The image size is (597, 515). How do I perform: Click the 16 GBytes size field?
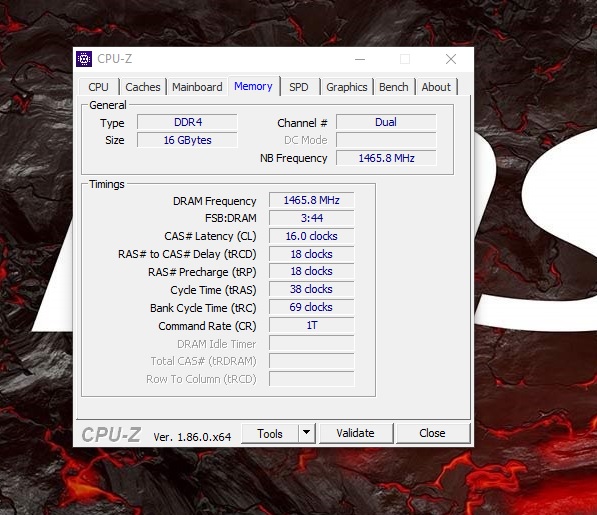pos(187,140)
